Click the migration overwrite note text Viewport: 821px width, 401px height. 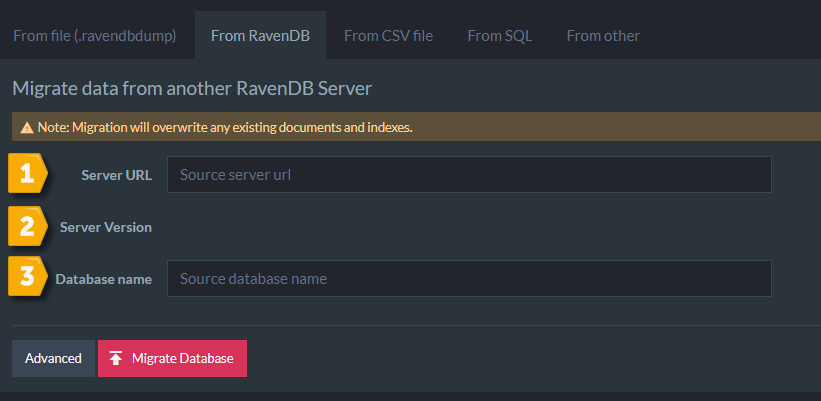225,127
